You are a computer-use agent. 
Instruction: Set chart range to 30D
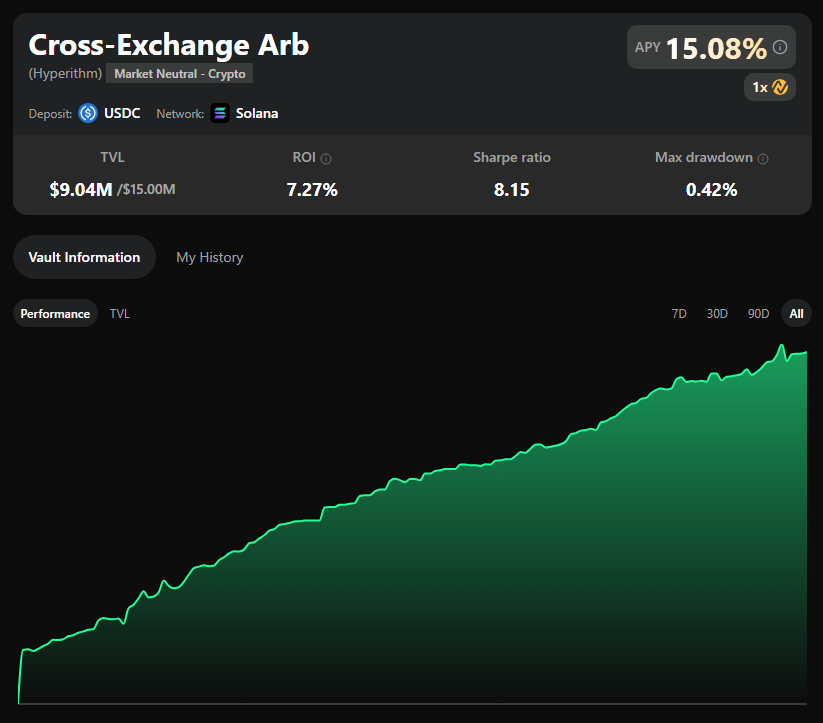pyautogui.click(x=717, y=313)
